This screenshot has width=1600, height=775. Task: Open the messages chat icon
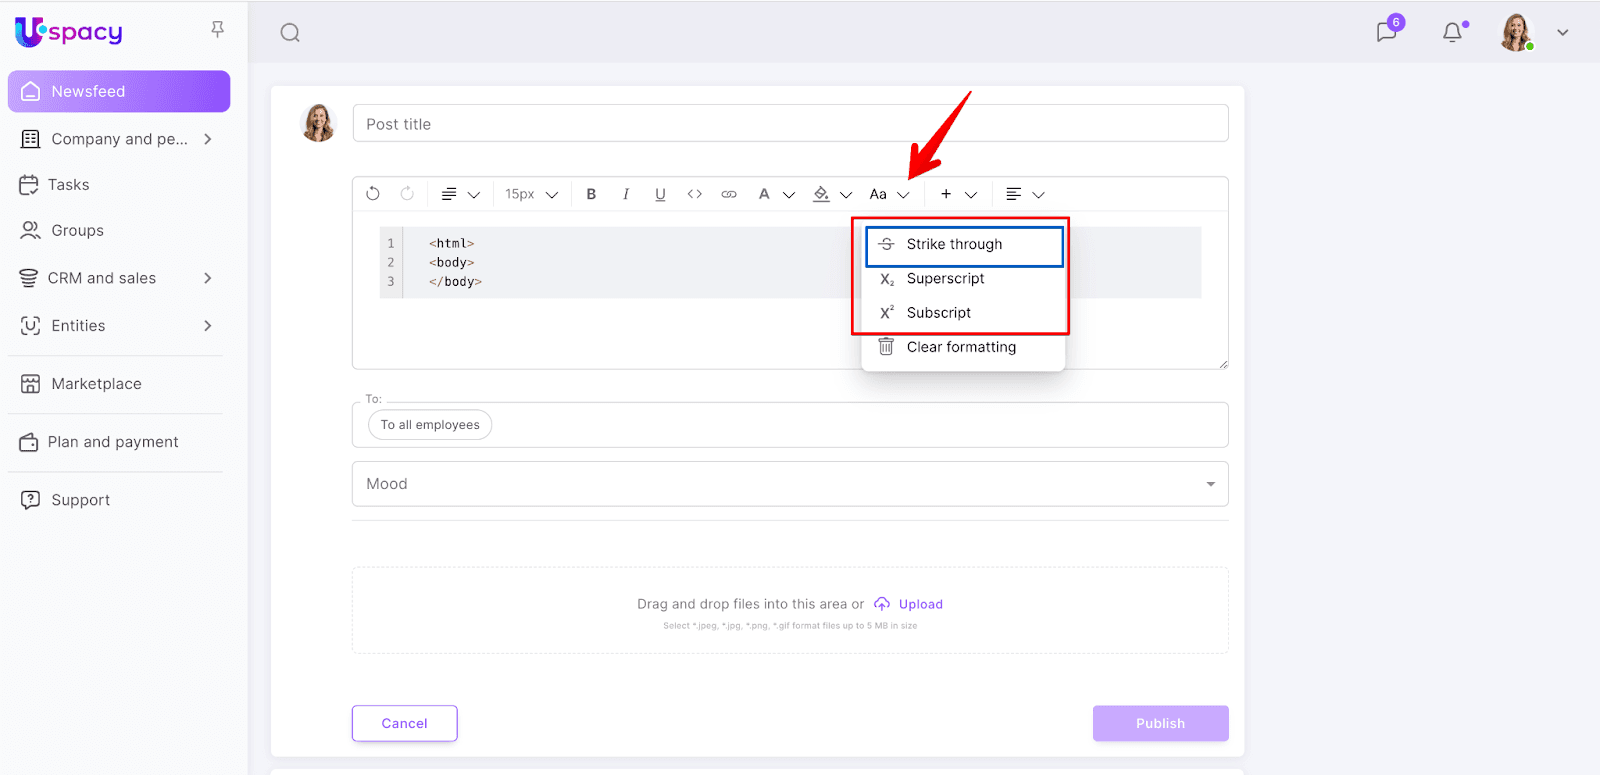[x=1387, y=32]
